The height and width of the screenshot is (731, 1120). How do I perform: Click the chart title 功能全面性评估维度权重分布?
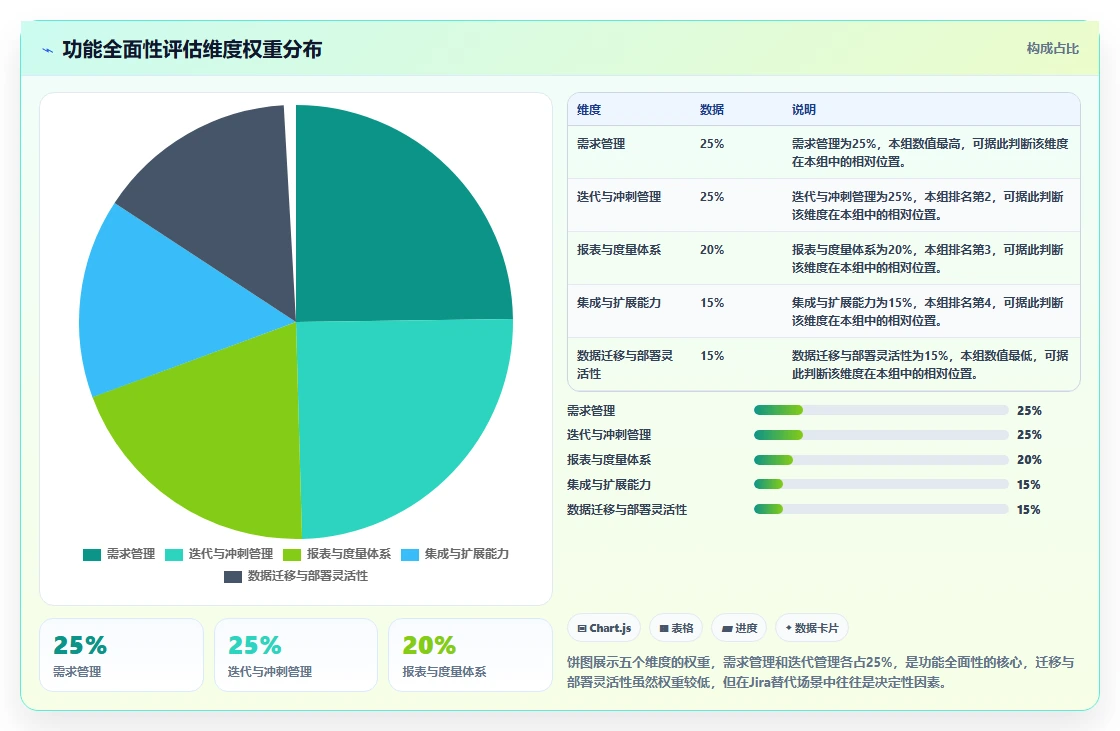tap(192, 49)
